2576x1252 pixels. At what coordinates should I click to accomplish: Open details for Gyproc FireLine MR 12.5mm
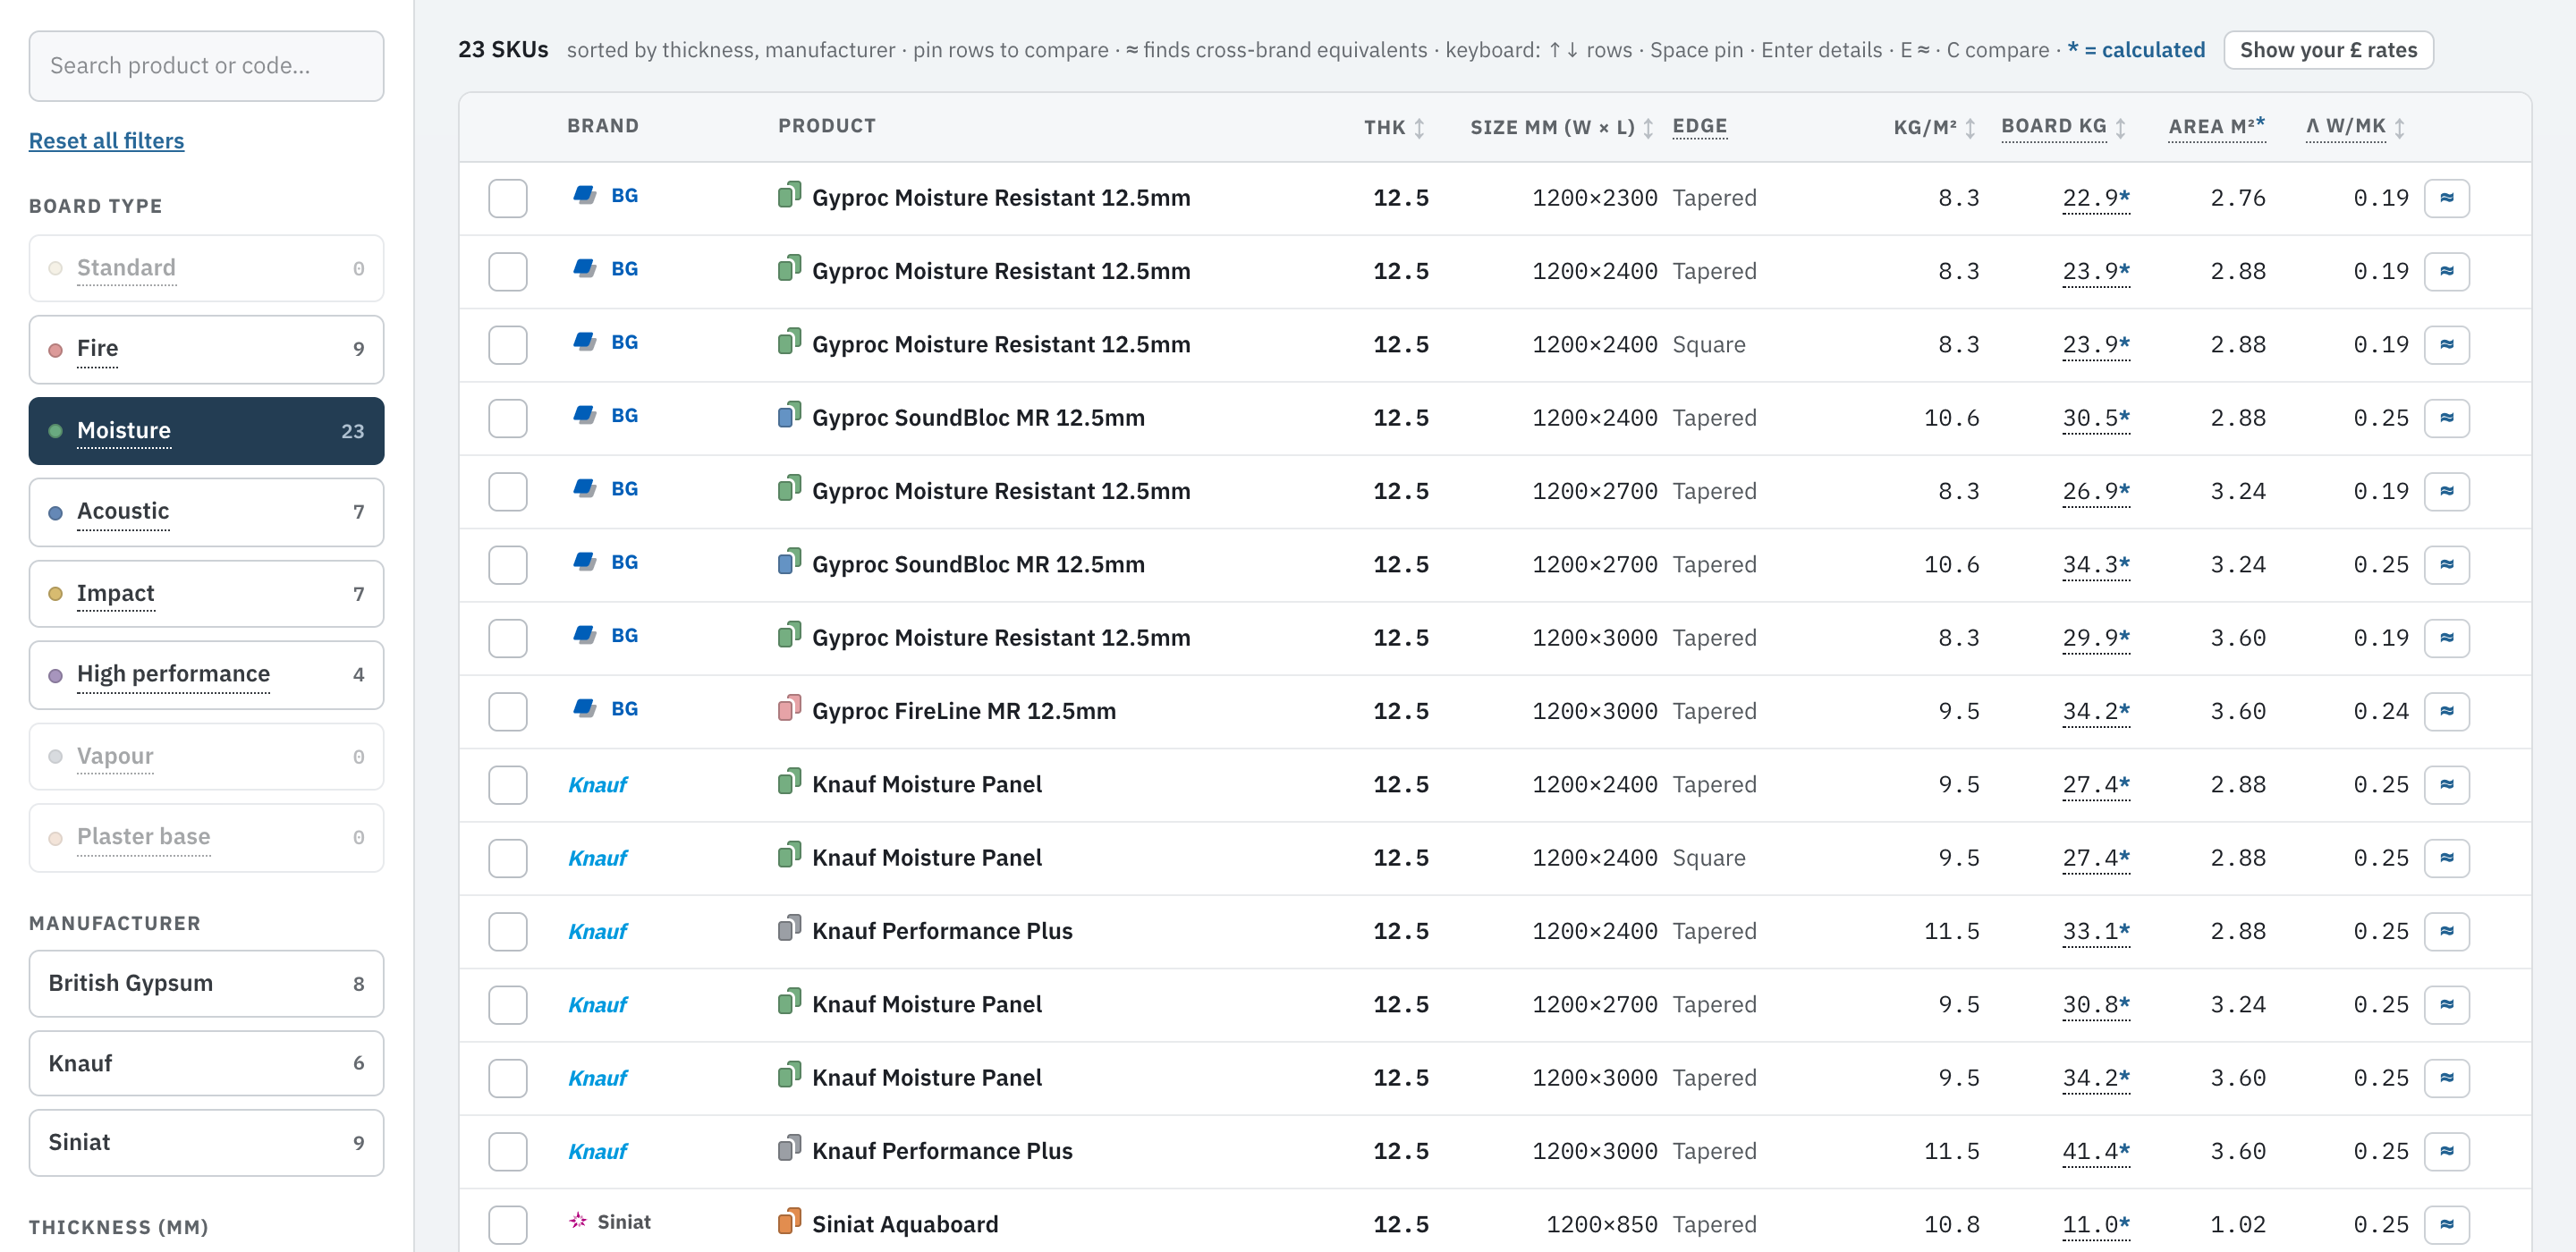tap(963, 711)
